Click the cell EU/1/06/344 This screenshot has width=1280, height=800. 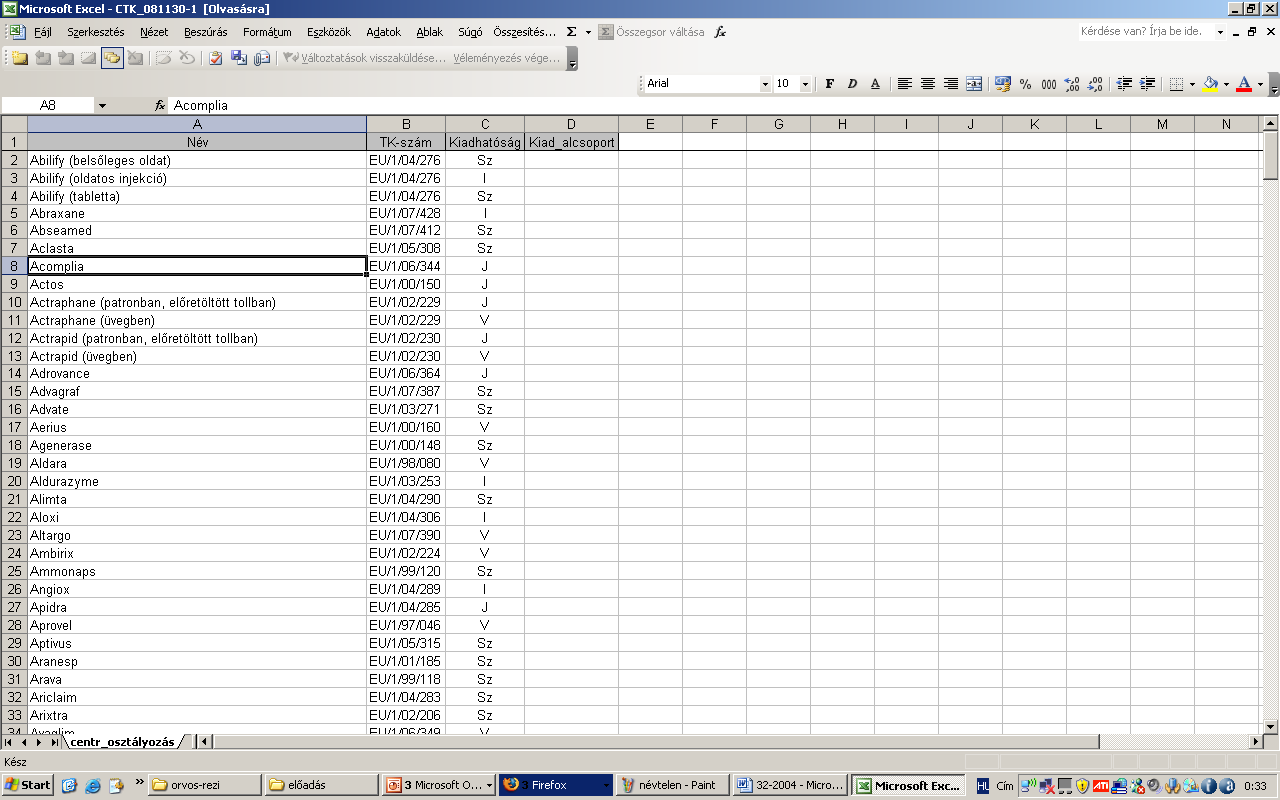(x=406, y=266)
